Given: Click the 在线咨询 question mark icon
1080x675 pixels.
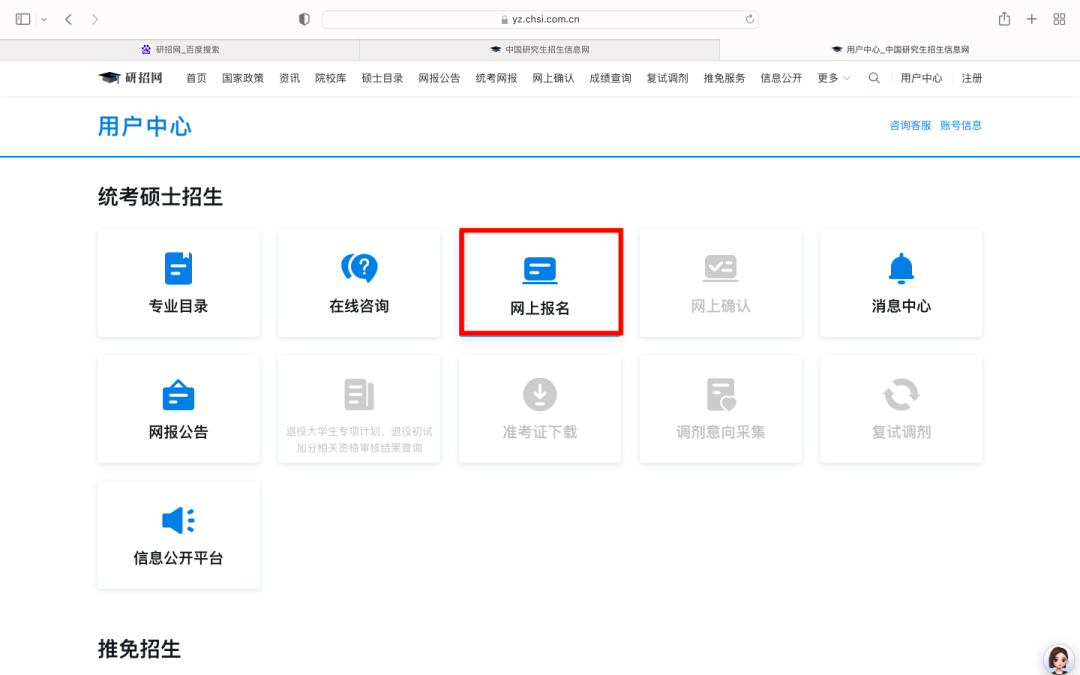Looking at the screenshot, I should (x=359, y=268).
